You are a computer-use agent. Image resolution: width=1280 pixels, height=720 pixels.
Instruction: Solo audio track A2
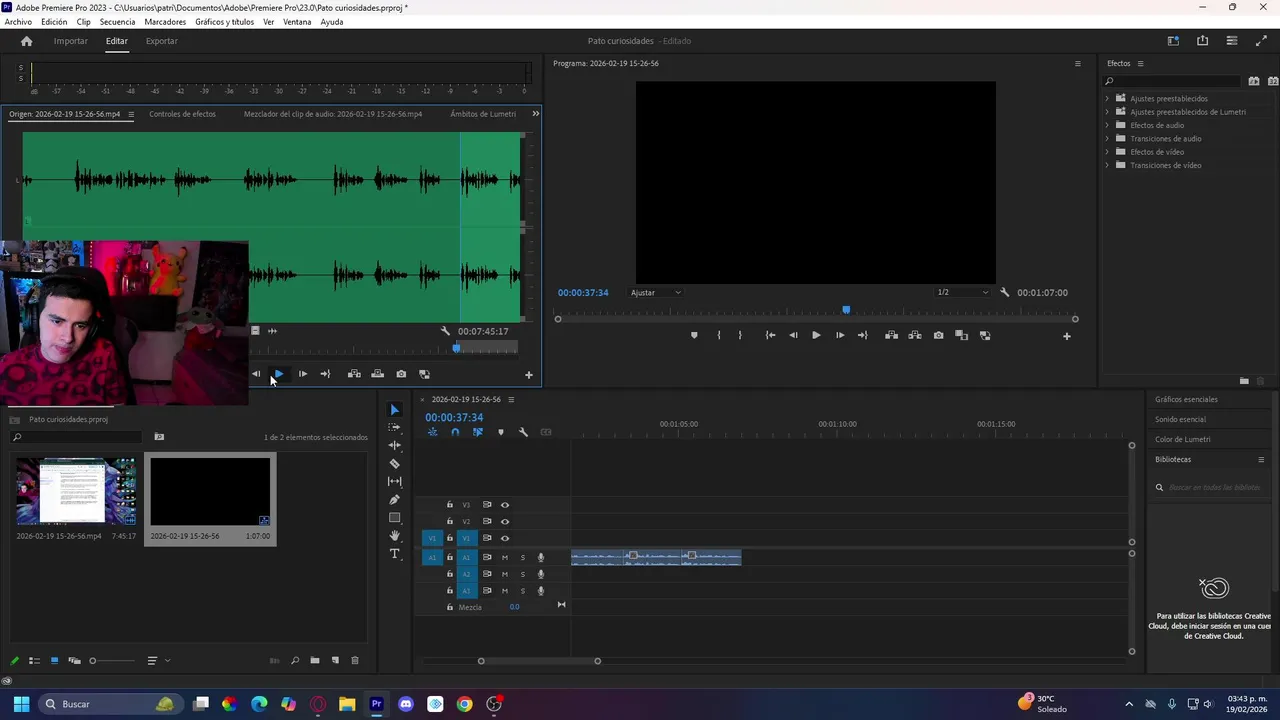point(522,574)
